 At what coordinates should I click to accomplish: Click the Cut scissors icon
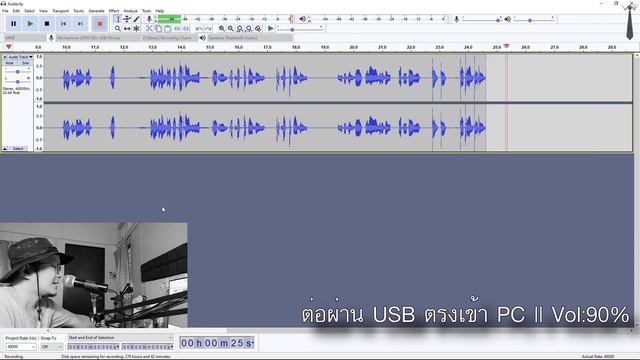point(149,29)
